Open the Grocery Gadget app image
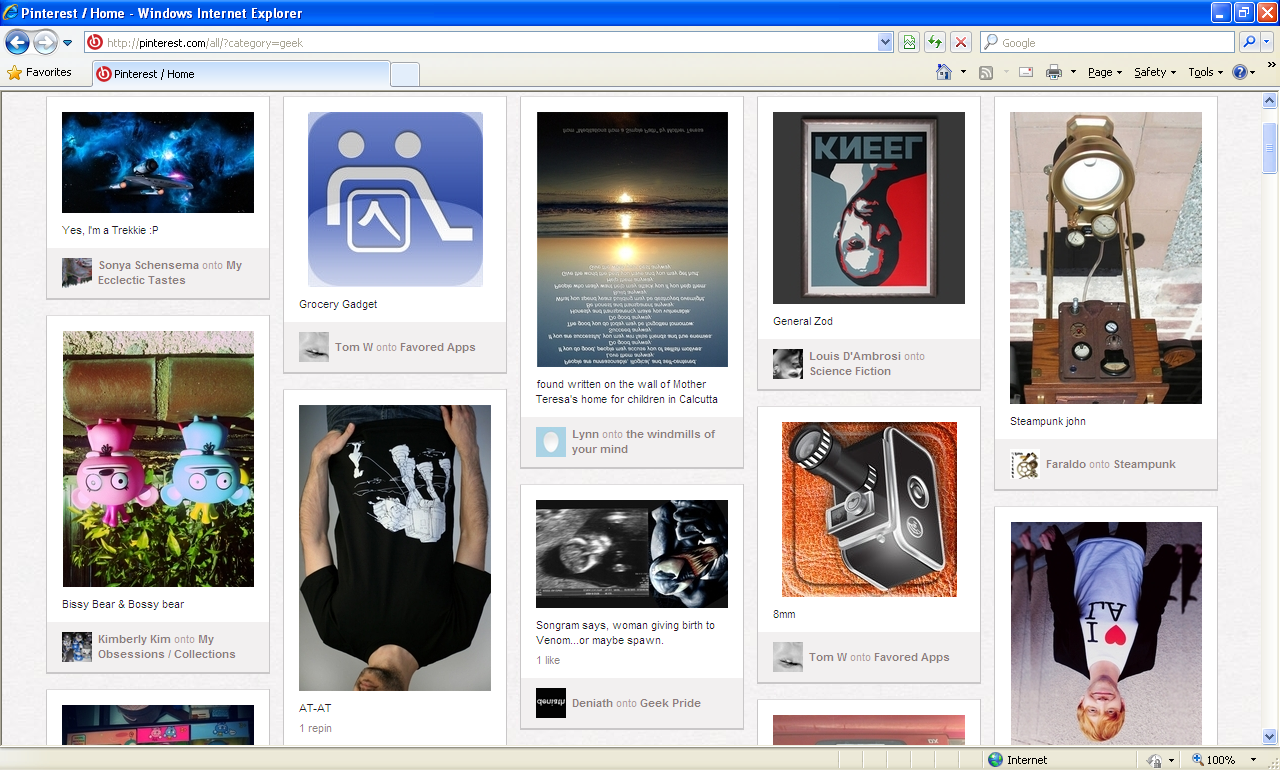This screenshot has height=770, width=1280. 395,199
